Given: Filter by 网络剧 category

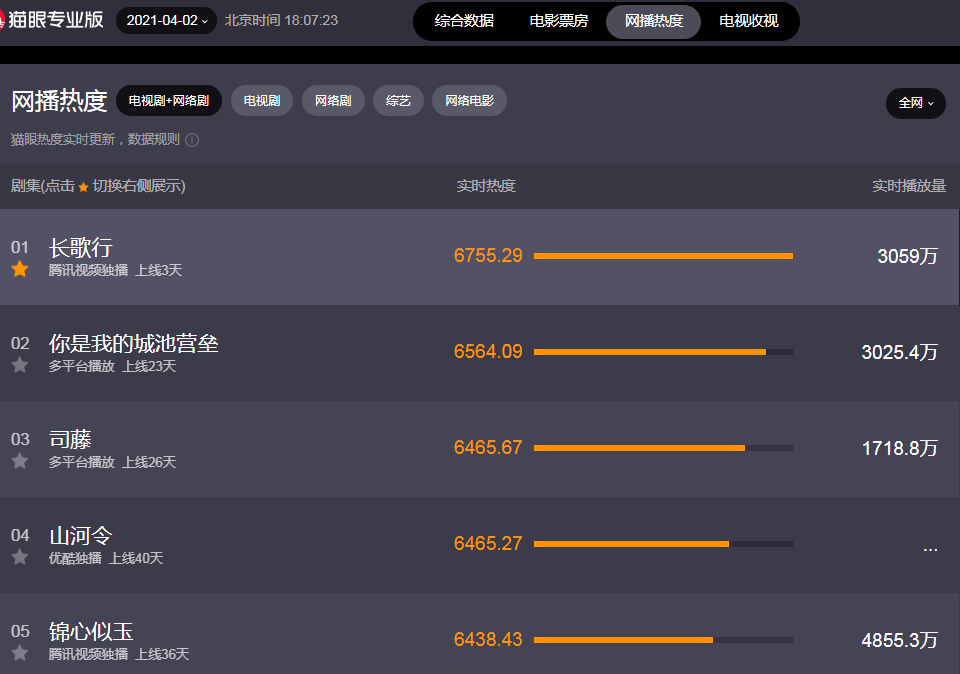Looking at the screenshot, I should pos(333,101).
